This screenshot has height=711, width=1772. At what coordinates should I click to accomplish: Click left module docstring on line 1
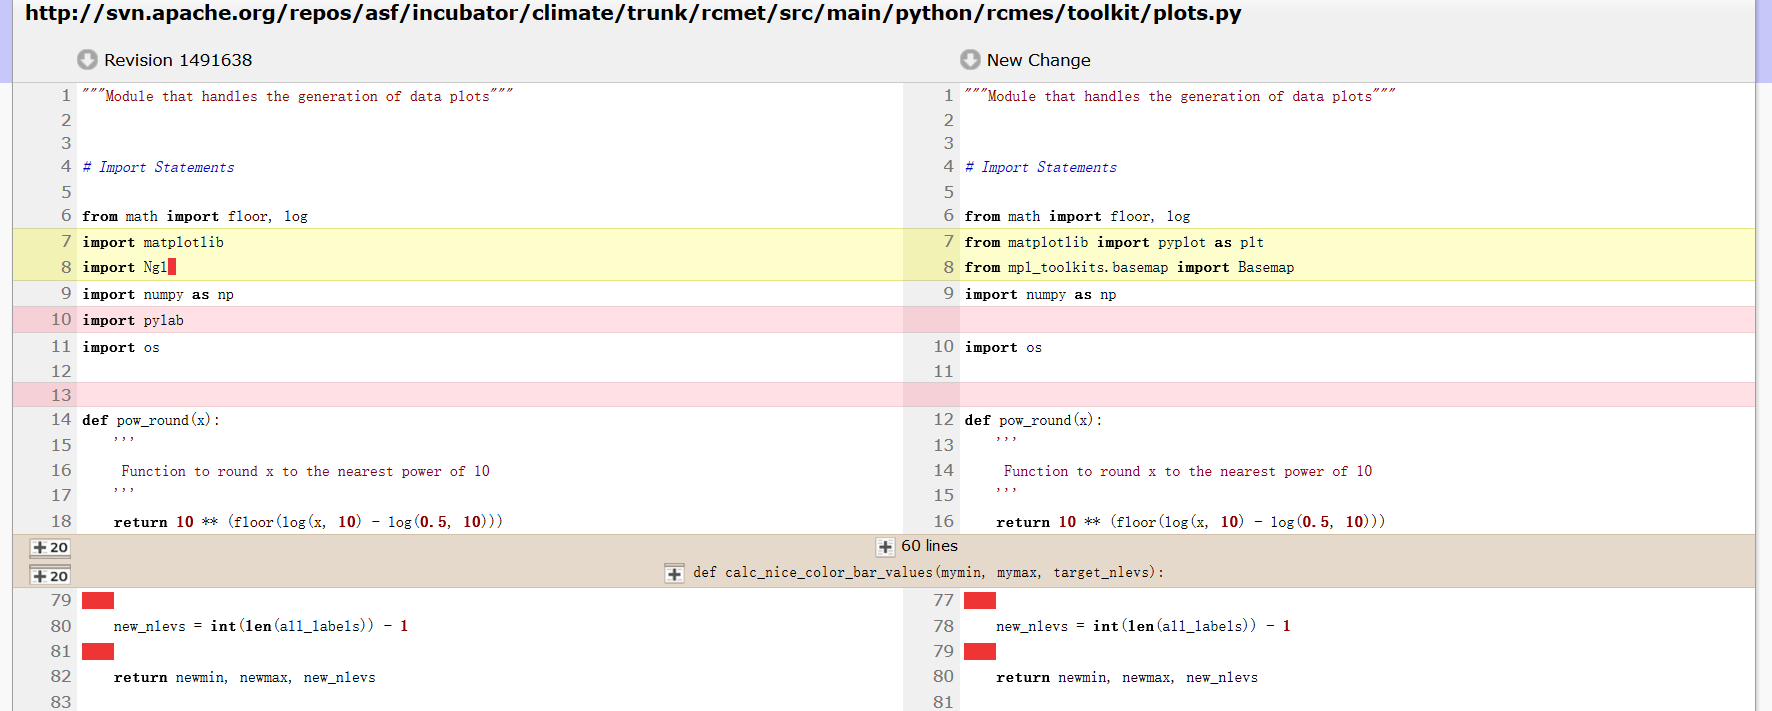coord(298,96)
